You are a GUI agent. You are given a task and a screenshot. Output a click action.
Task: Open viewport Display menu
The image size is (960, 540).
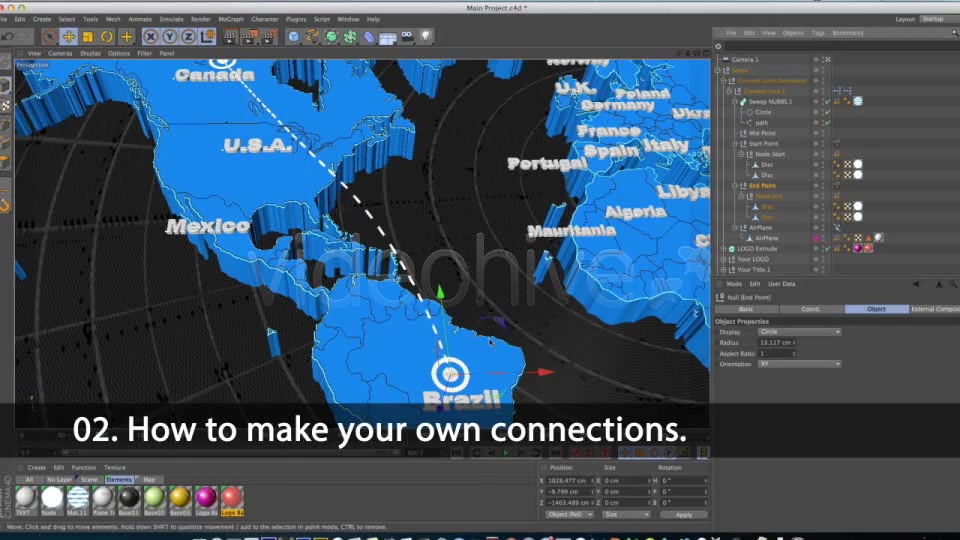[x=91, y=53]
